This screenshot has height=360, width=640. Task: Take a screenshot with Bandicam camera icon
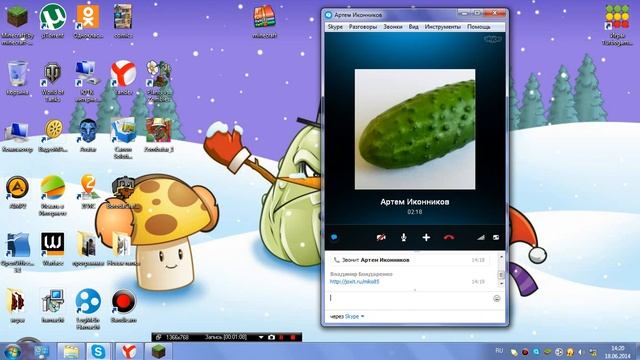[x=271, y=338]
